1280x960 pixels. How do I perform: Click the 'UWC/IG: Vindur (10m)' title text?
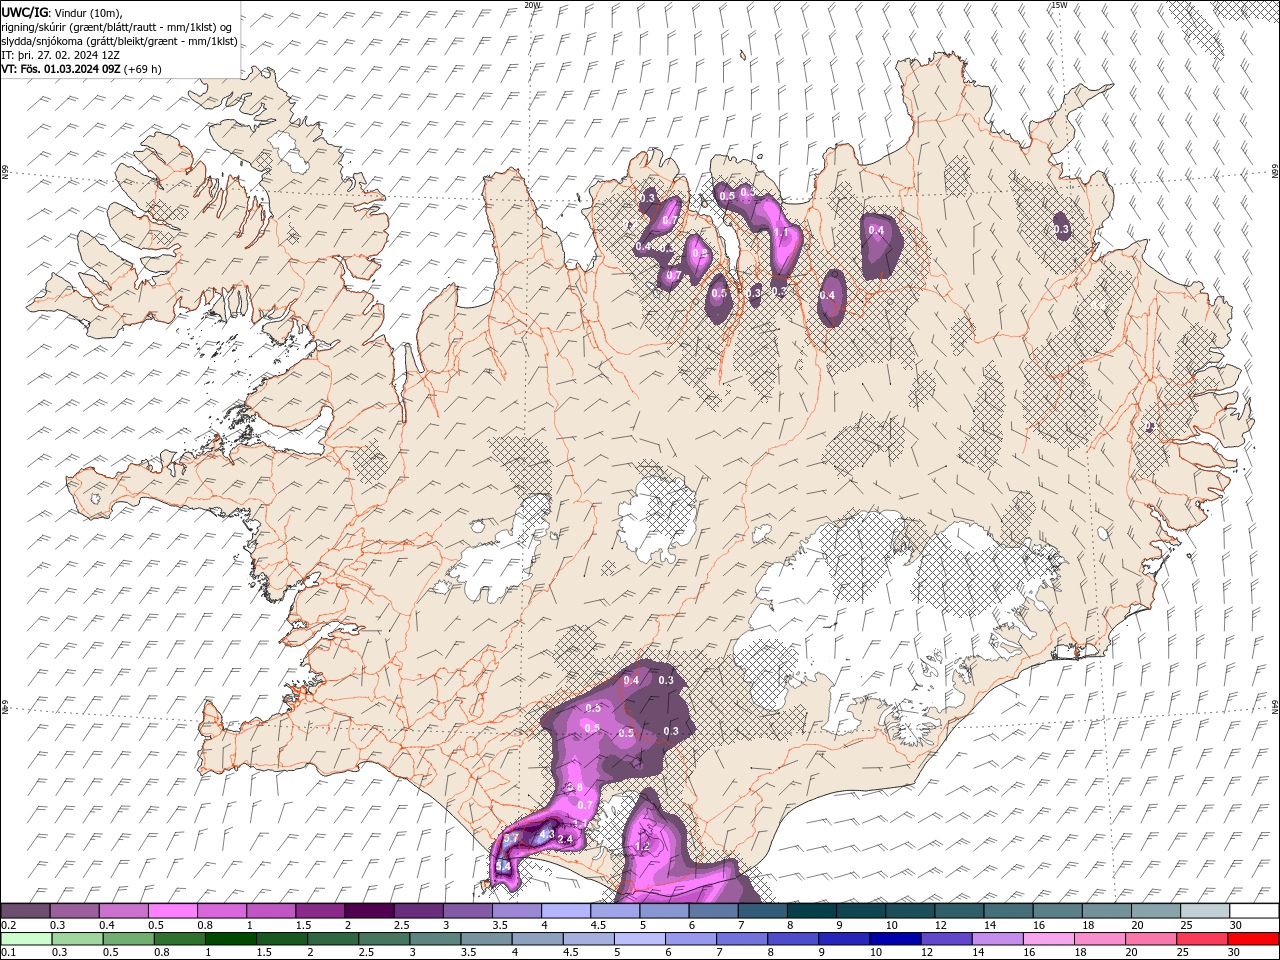(62, 11)
